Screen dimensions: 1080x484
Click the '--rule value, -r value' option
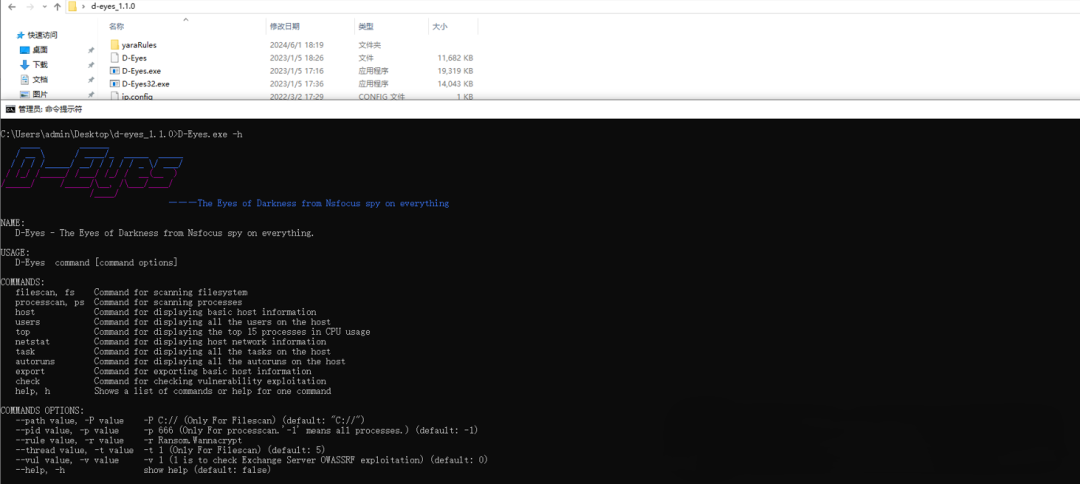point(69,441)
